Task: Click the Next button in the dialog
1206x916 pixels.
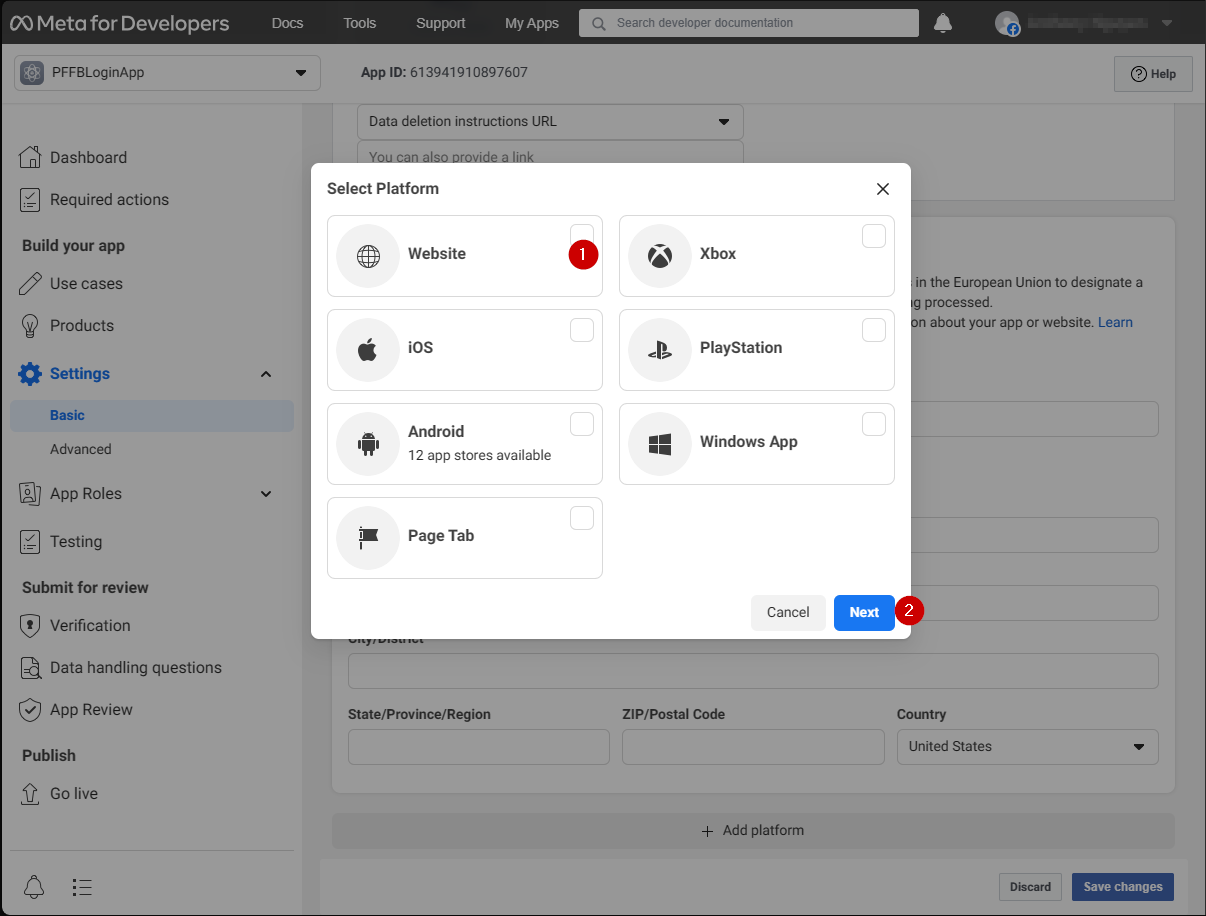Action: coord(864,612)
